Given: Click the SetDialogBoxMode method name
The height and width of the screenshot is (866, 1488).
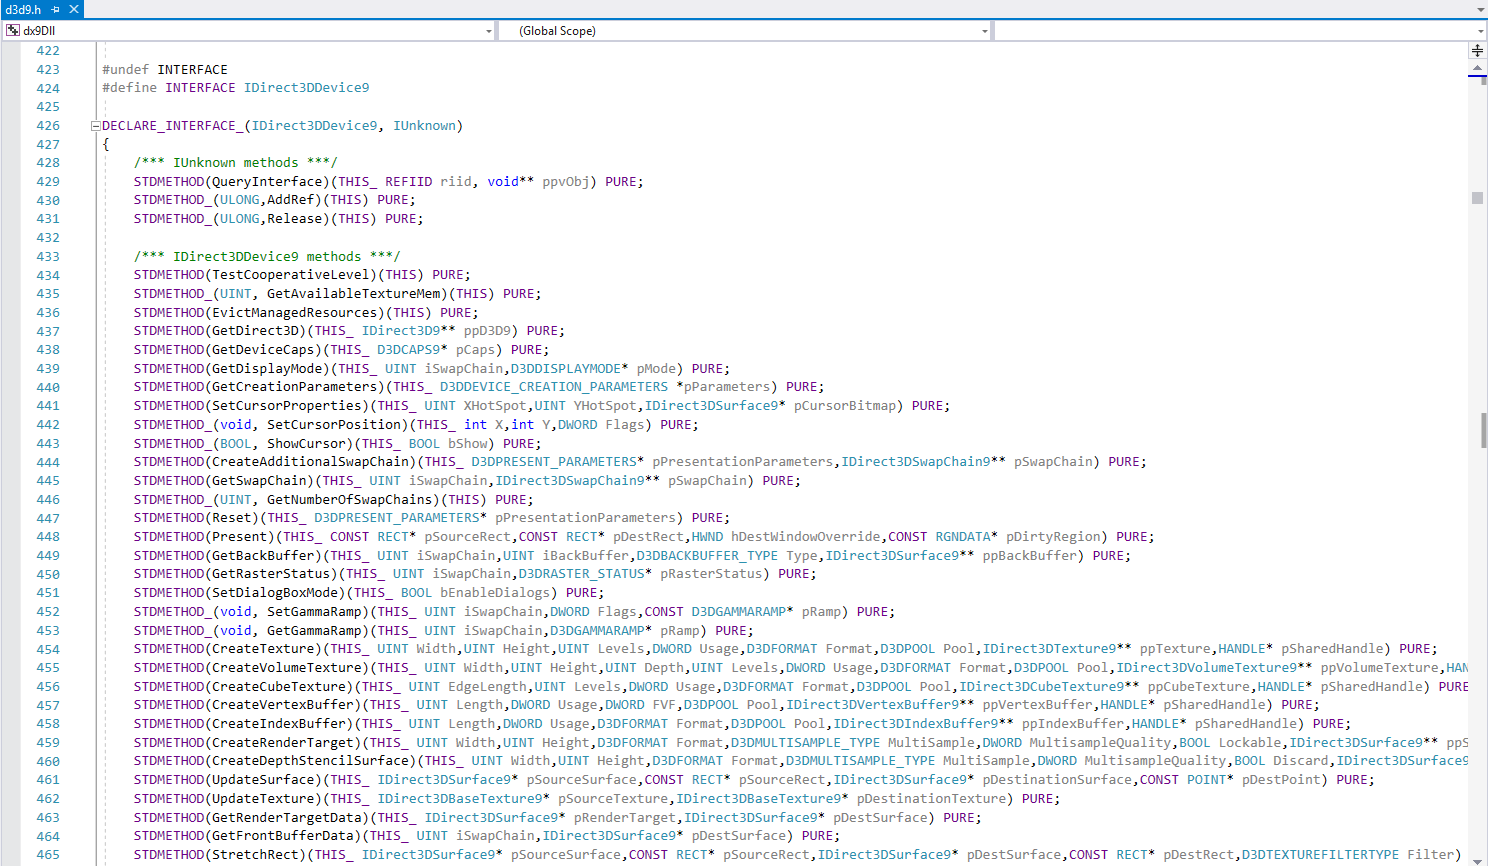Looking at the screenshot, I should [x=275, y=593].
